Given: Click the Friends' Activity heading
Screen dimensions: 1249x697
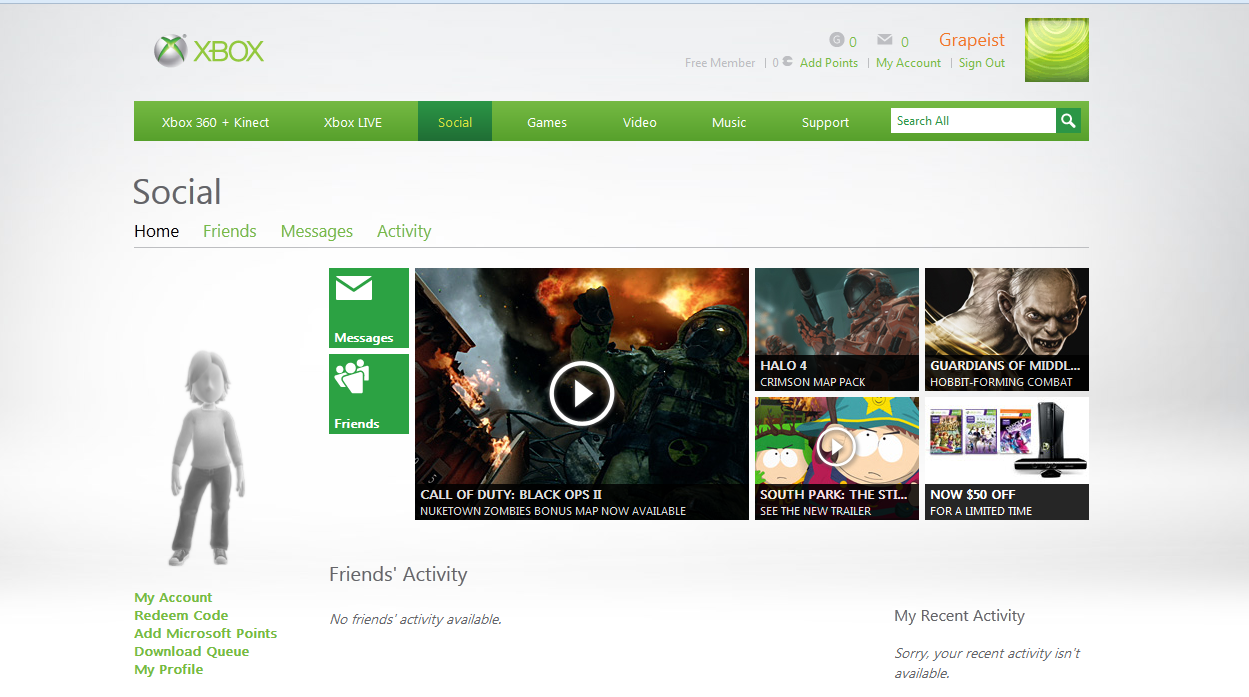Looking at the screenshot, I should pyautogui.click(x=398, y=574).
